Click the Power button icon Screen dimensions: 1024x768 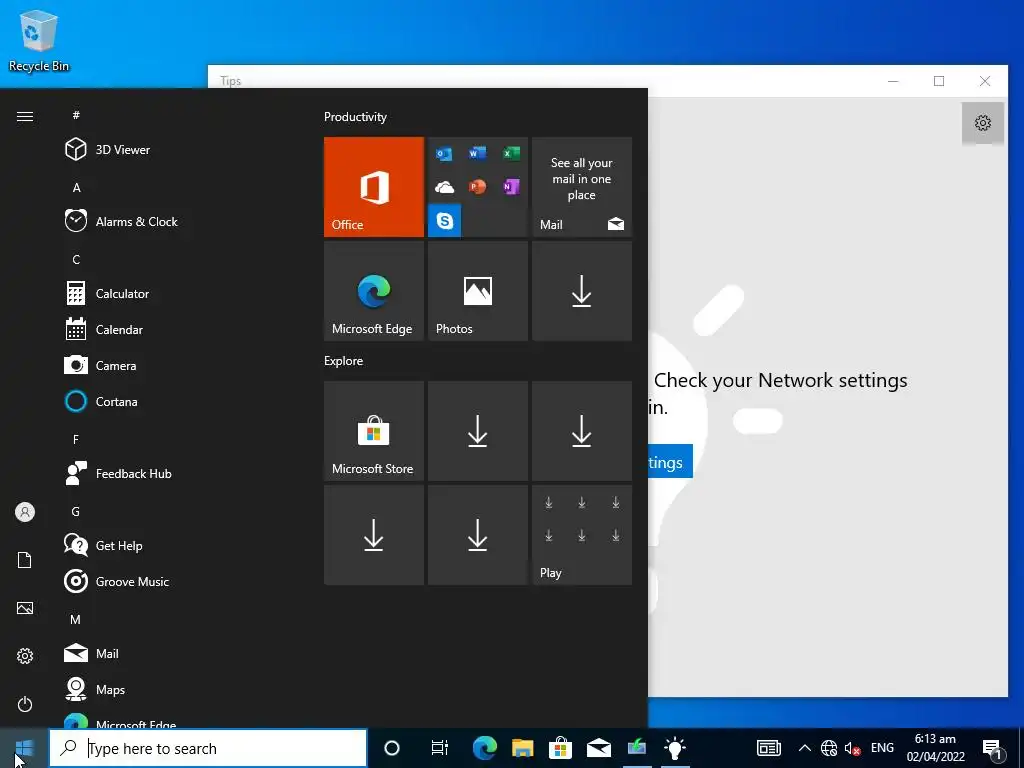[25, 704]
